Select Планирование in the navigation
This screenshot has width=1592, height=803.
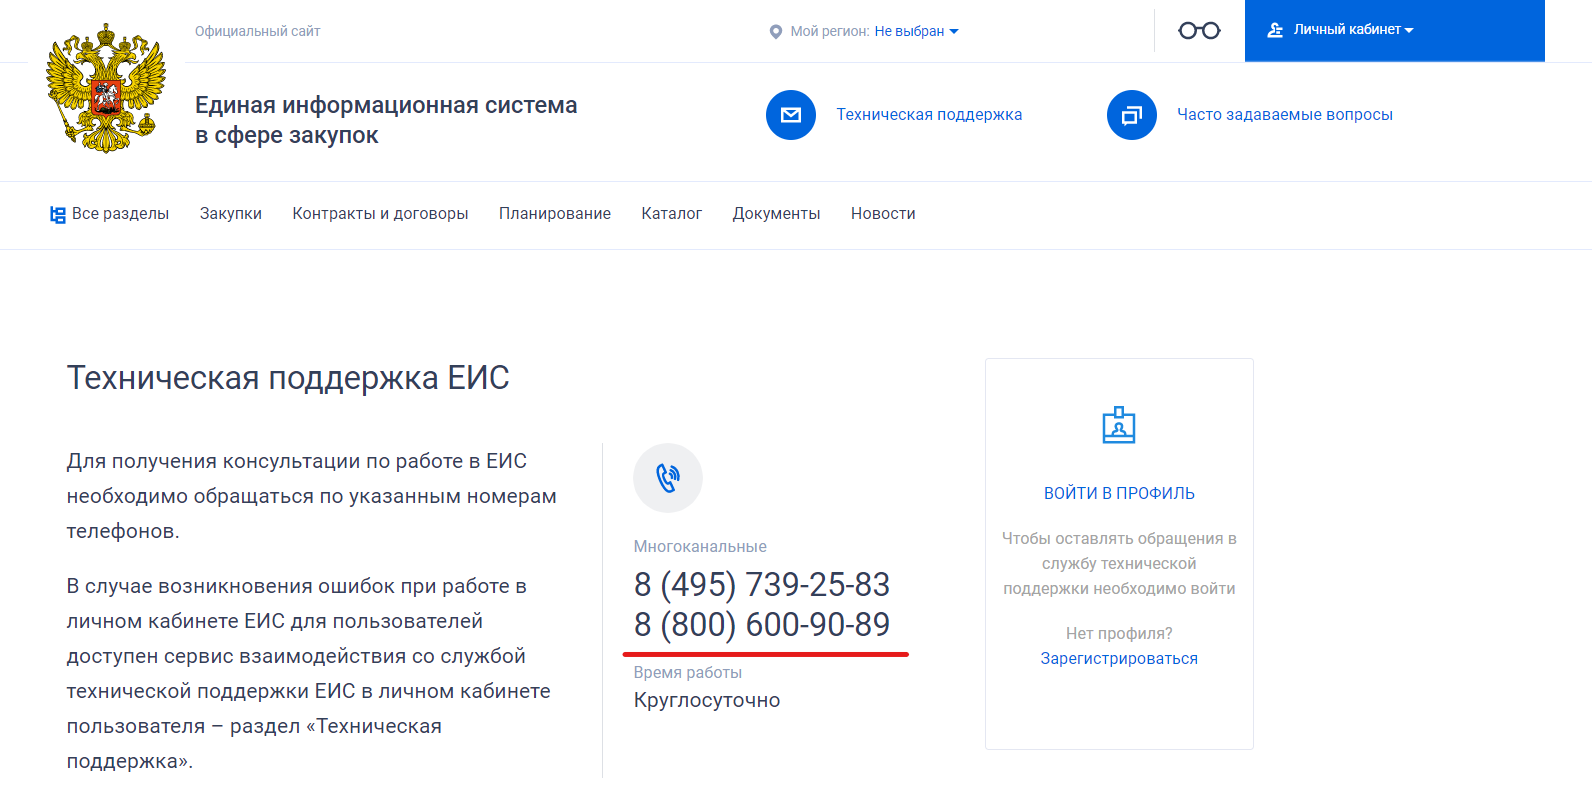[555, 214]
